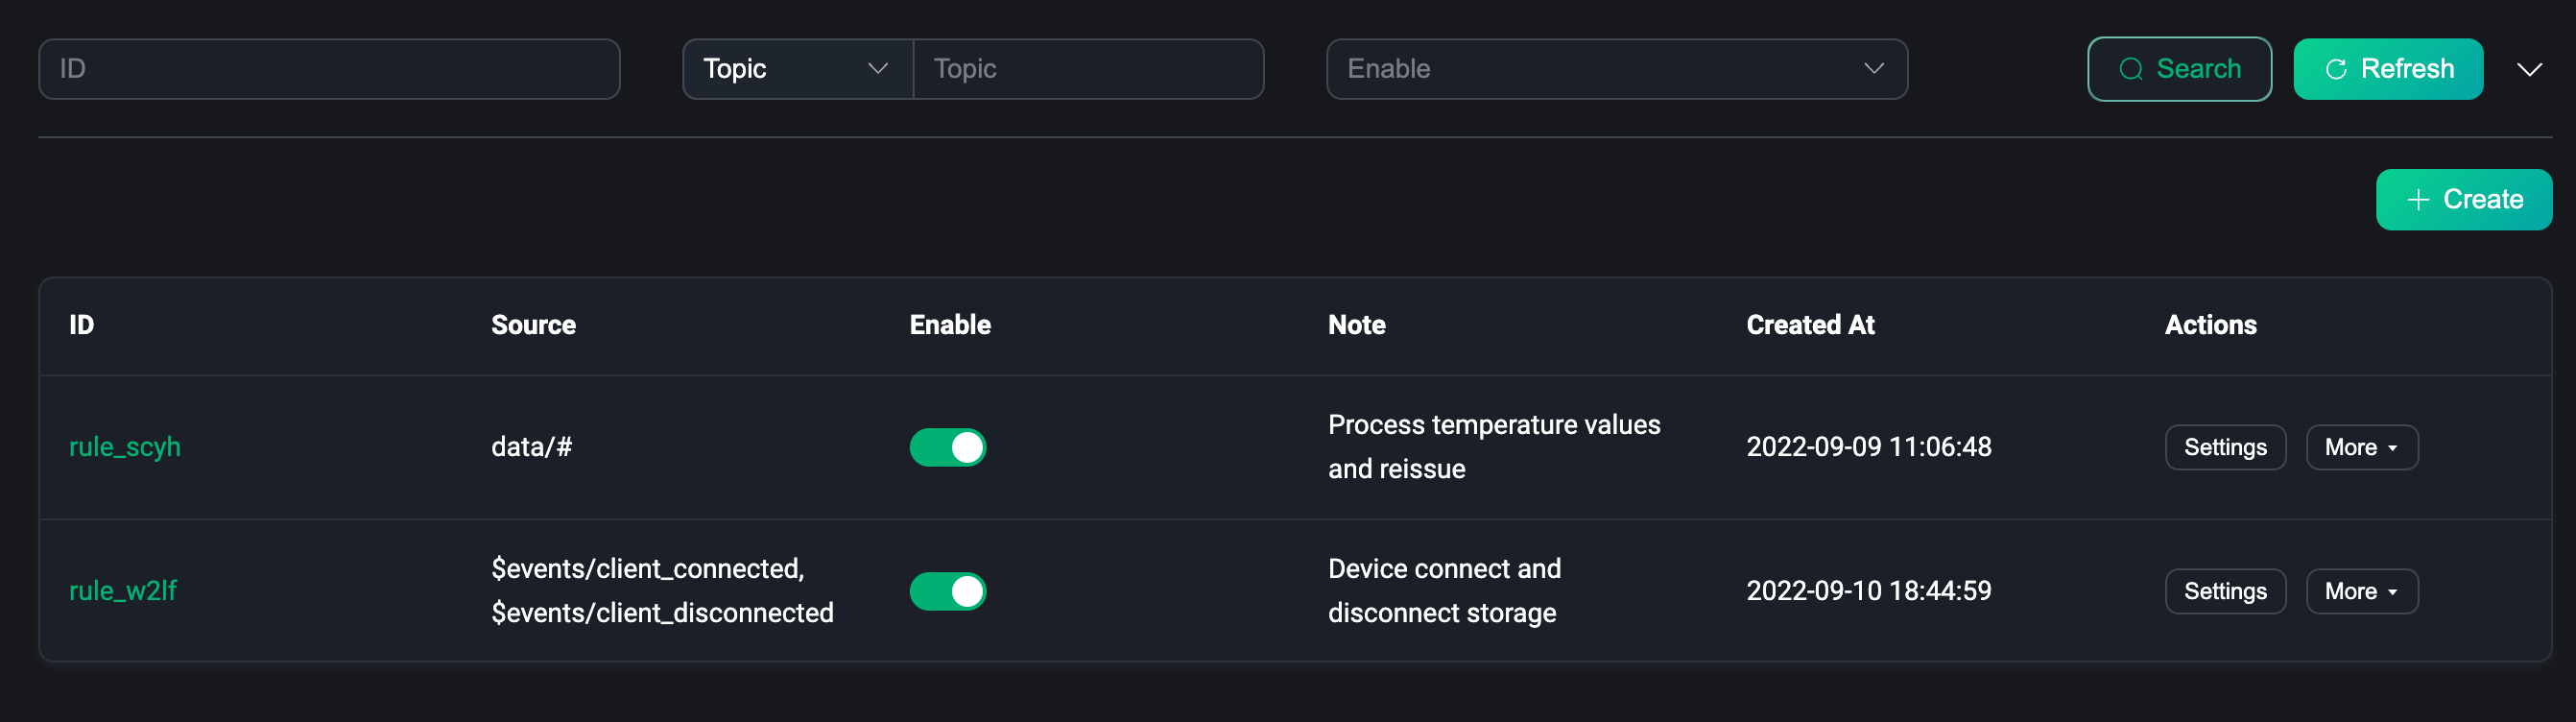Open the rule_scyh rule link
Viewport: 2576px width, 722px height.
coord(125,447)
